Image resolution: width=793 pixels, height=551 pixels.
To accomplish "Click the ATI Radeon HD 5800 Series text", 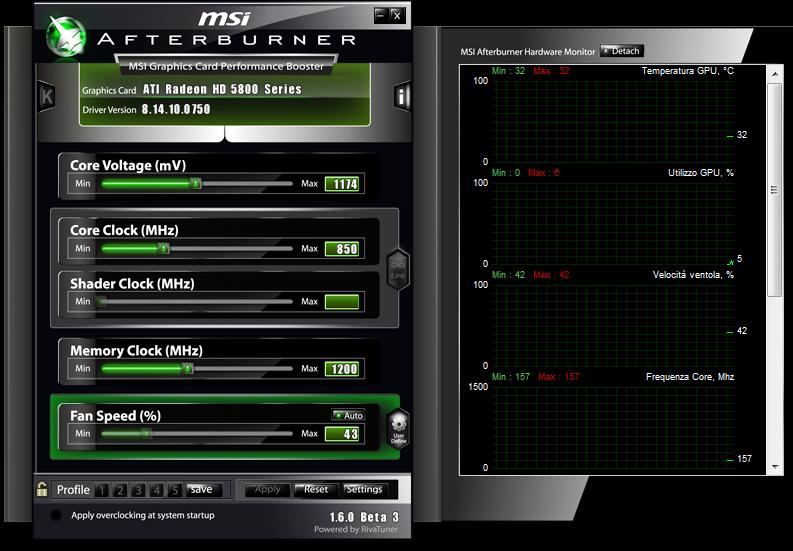I will [222, 90].
